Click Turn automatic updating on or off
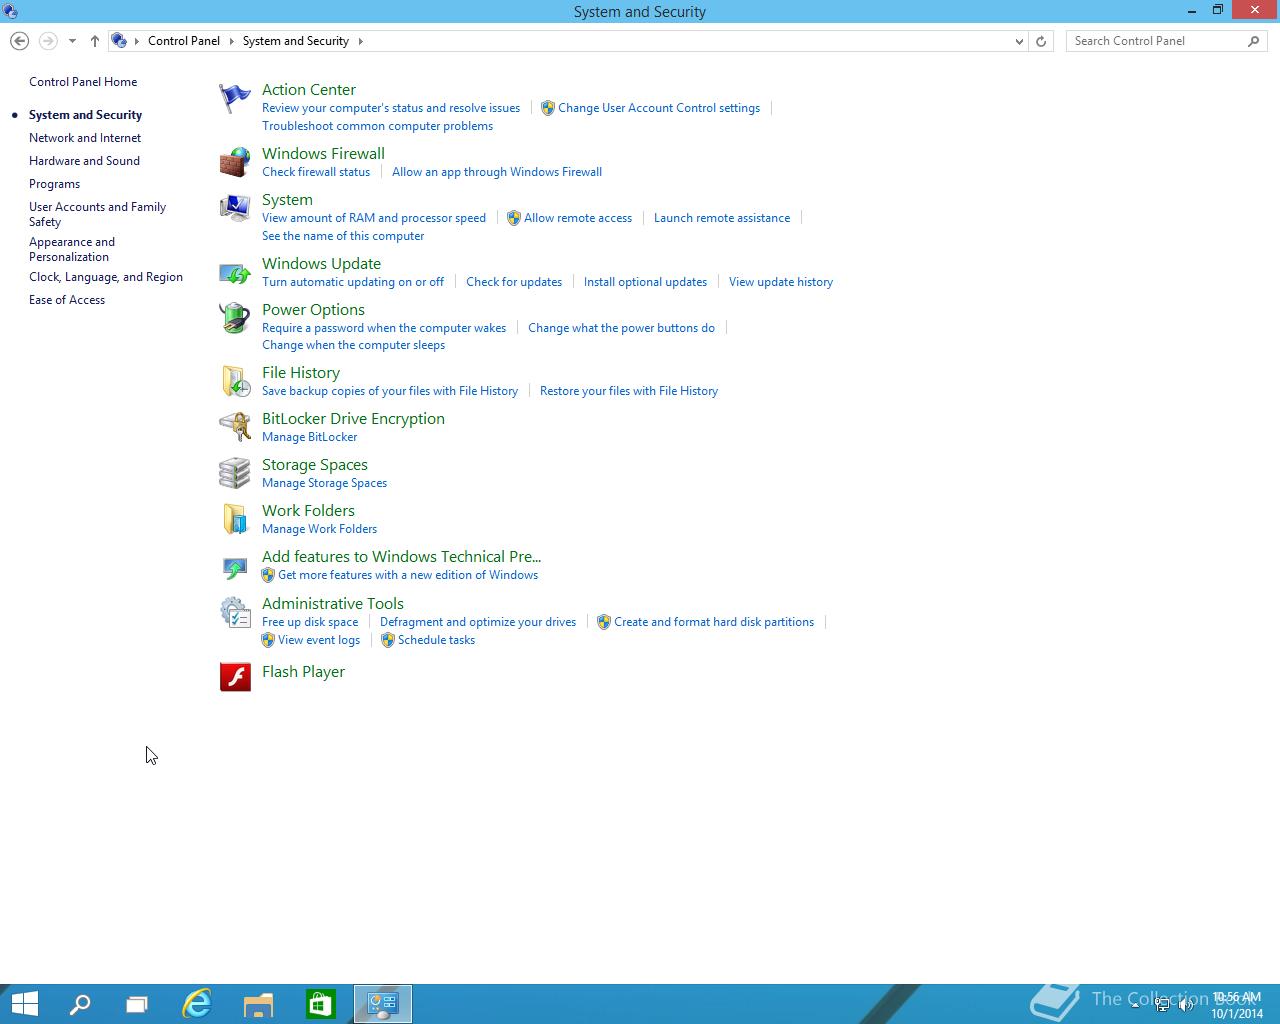 (x=353, y=282)
